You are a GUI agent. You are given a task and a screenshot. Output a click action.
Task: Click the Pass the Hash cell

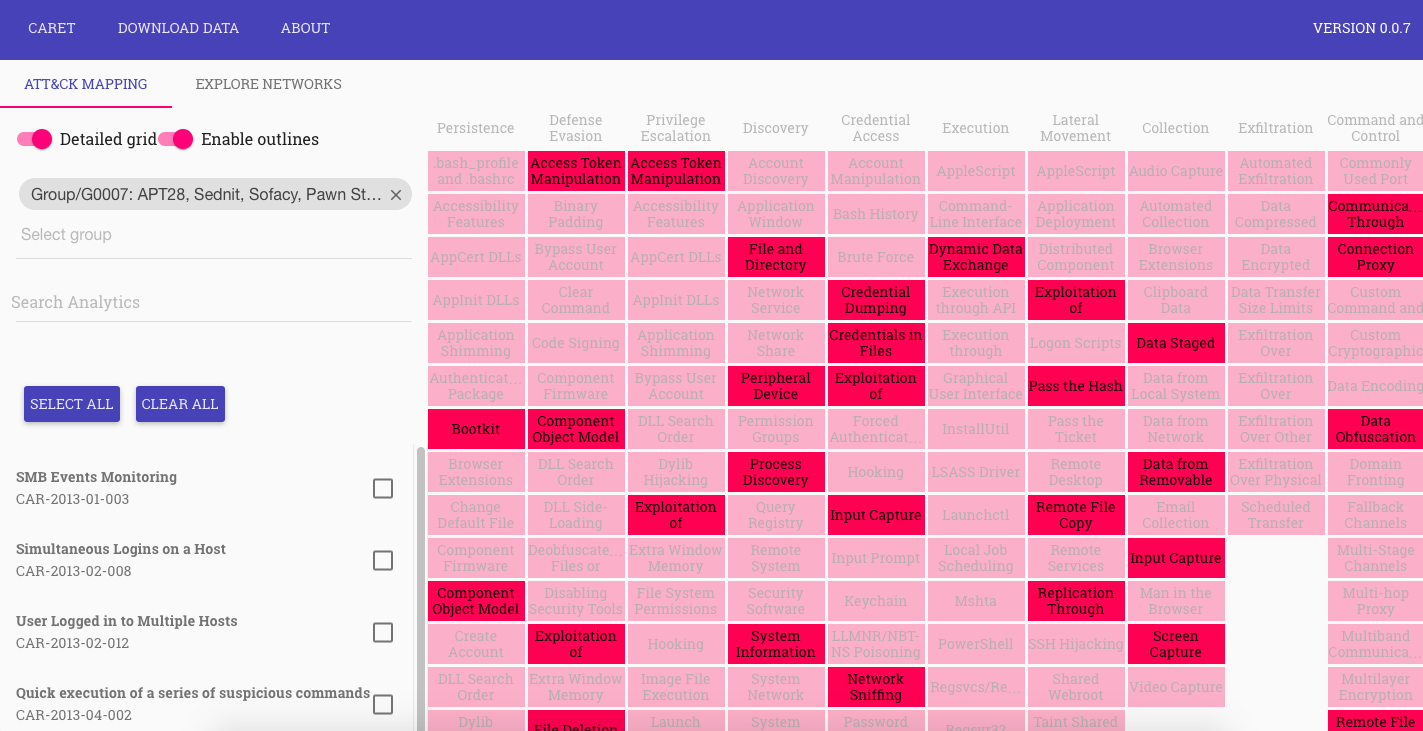point(1076,386)
